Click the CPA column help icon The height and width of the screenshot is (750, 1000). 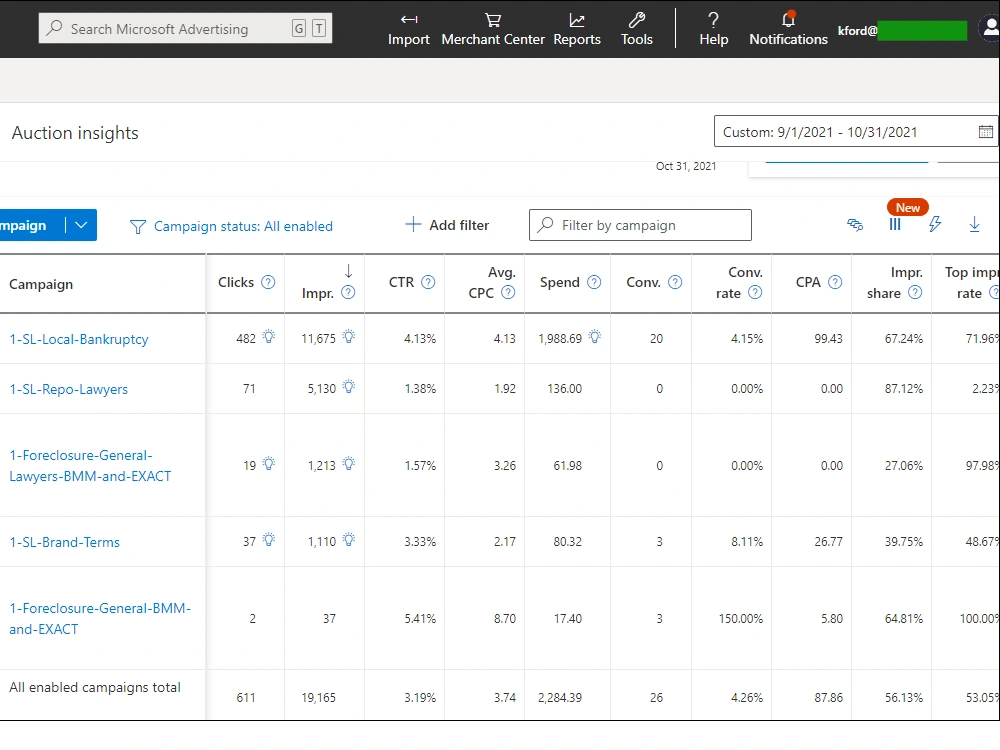click(x=835, y=282)
